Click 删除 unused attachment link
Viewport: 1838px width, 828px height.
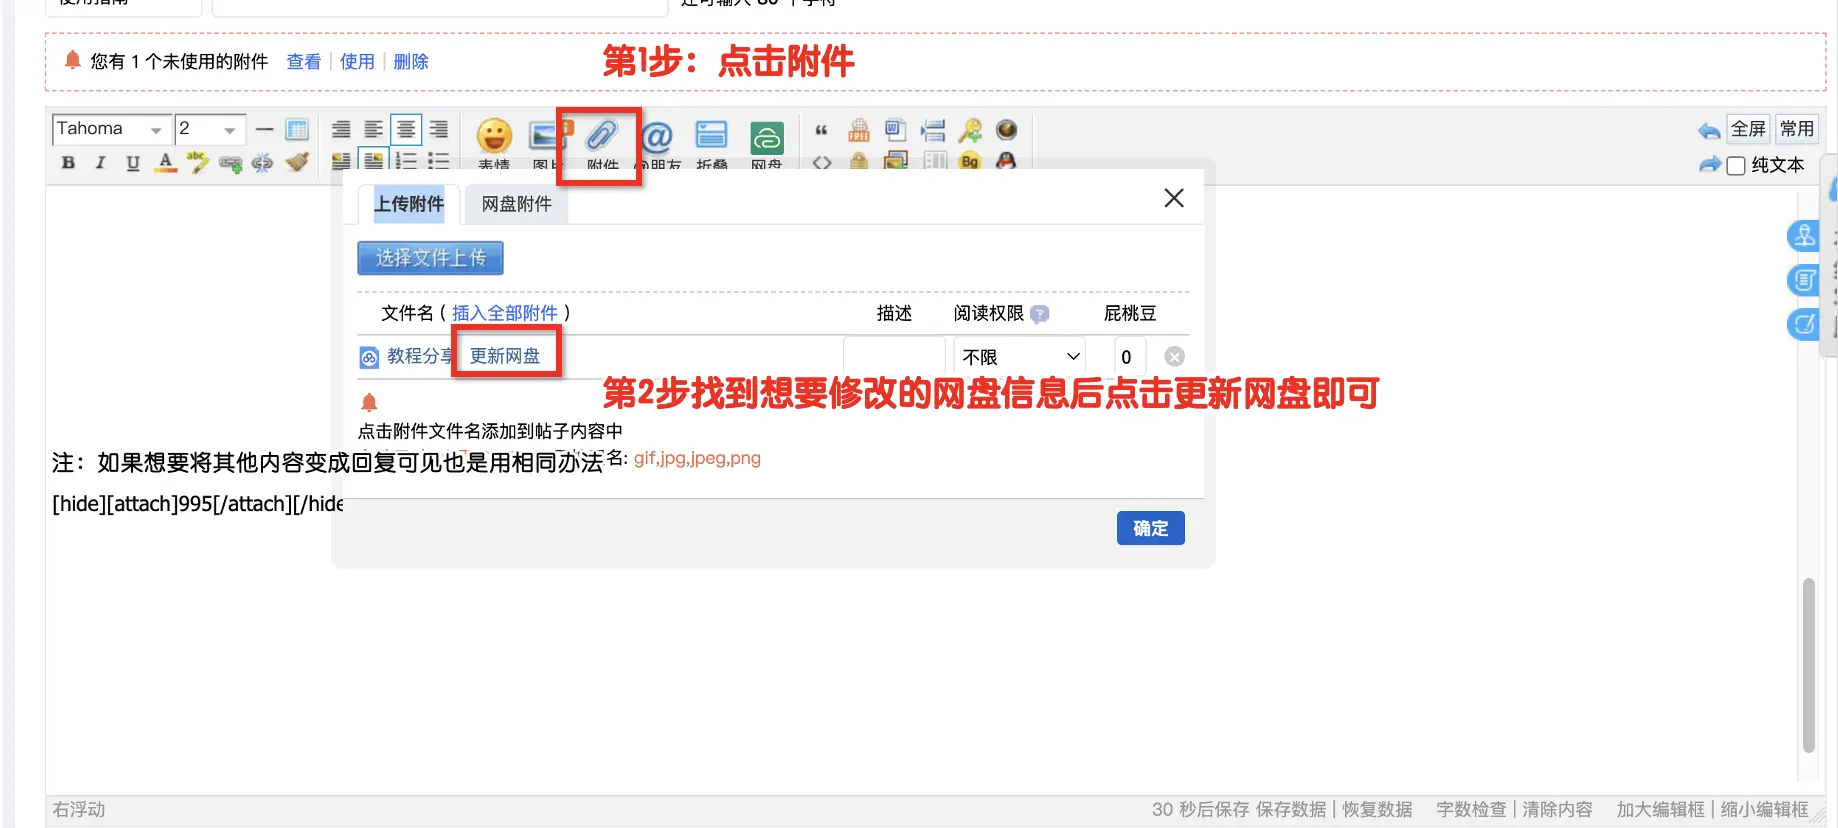(x=411, y=62)
